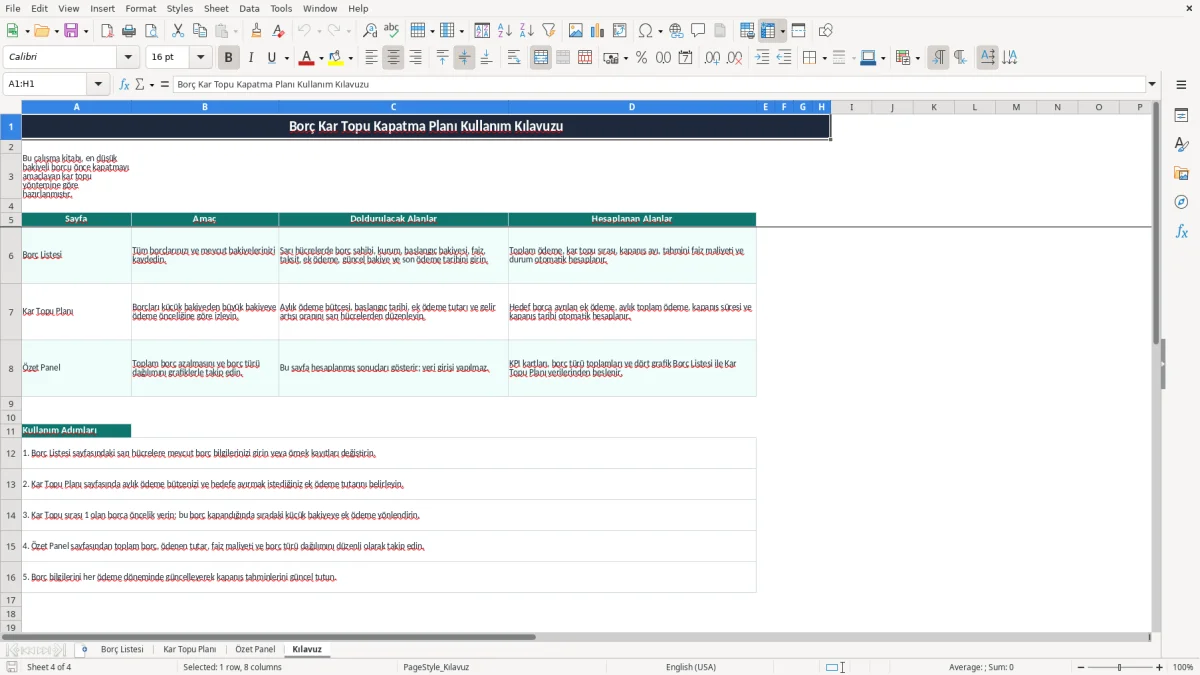Viewport: 1200px width, 675px height.
Task: Click the zoom out minus button
Action: pos(1081,667)
